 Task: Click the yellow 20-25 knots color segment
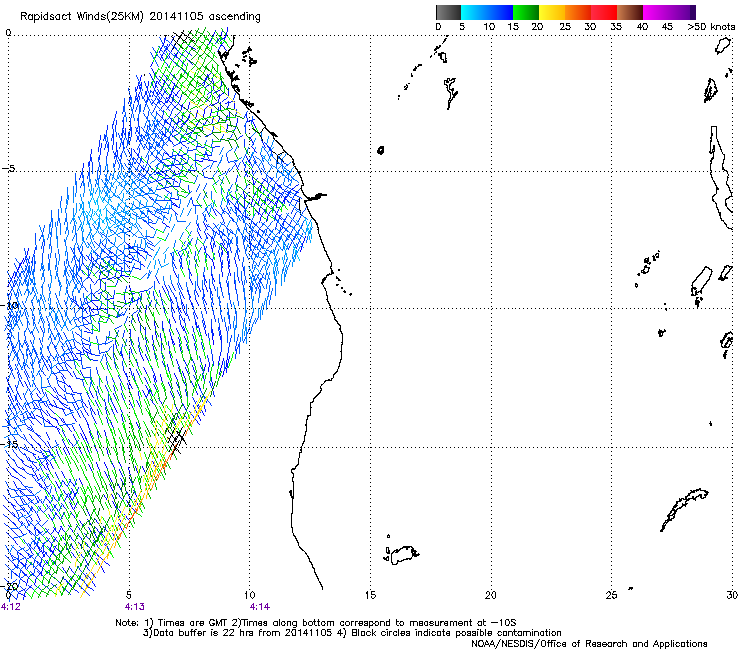pyautogui.click(x=552, y=12)
